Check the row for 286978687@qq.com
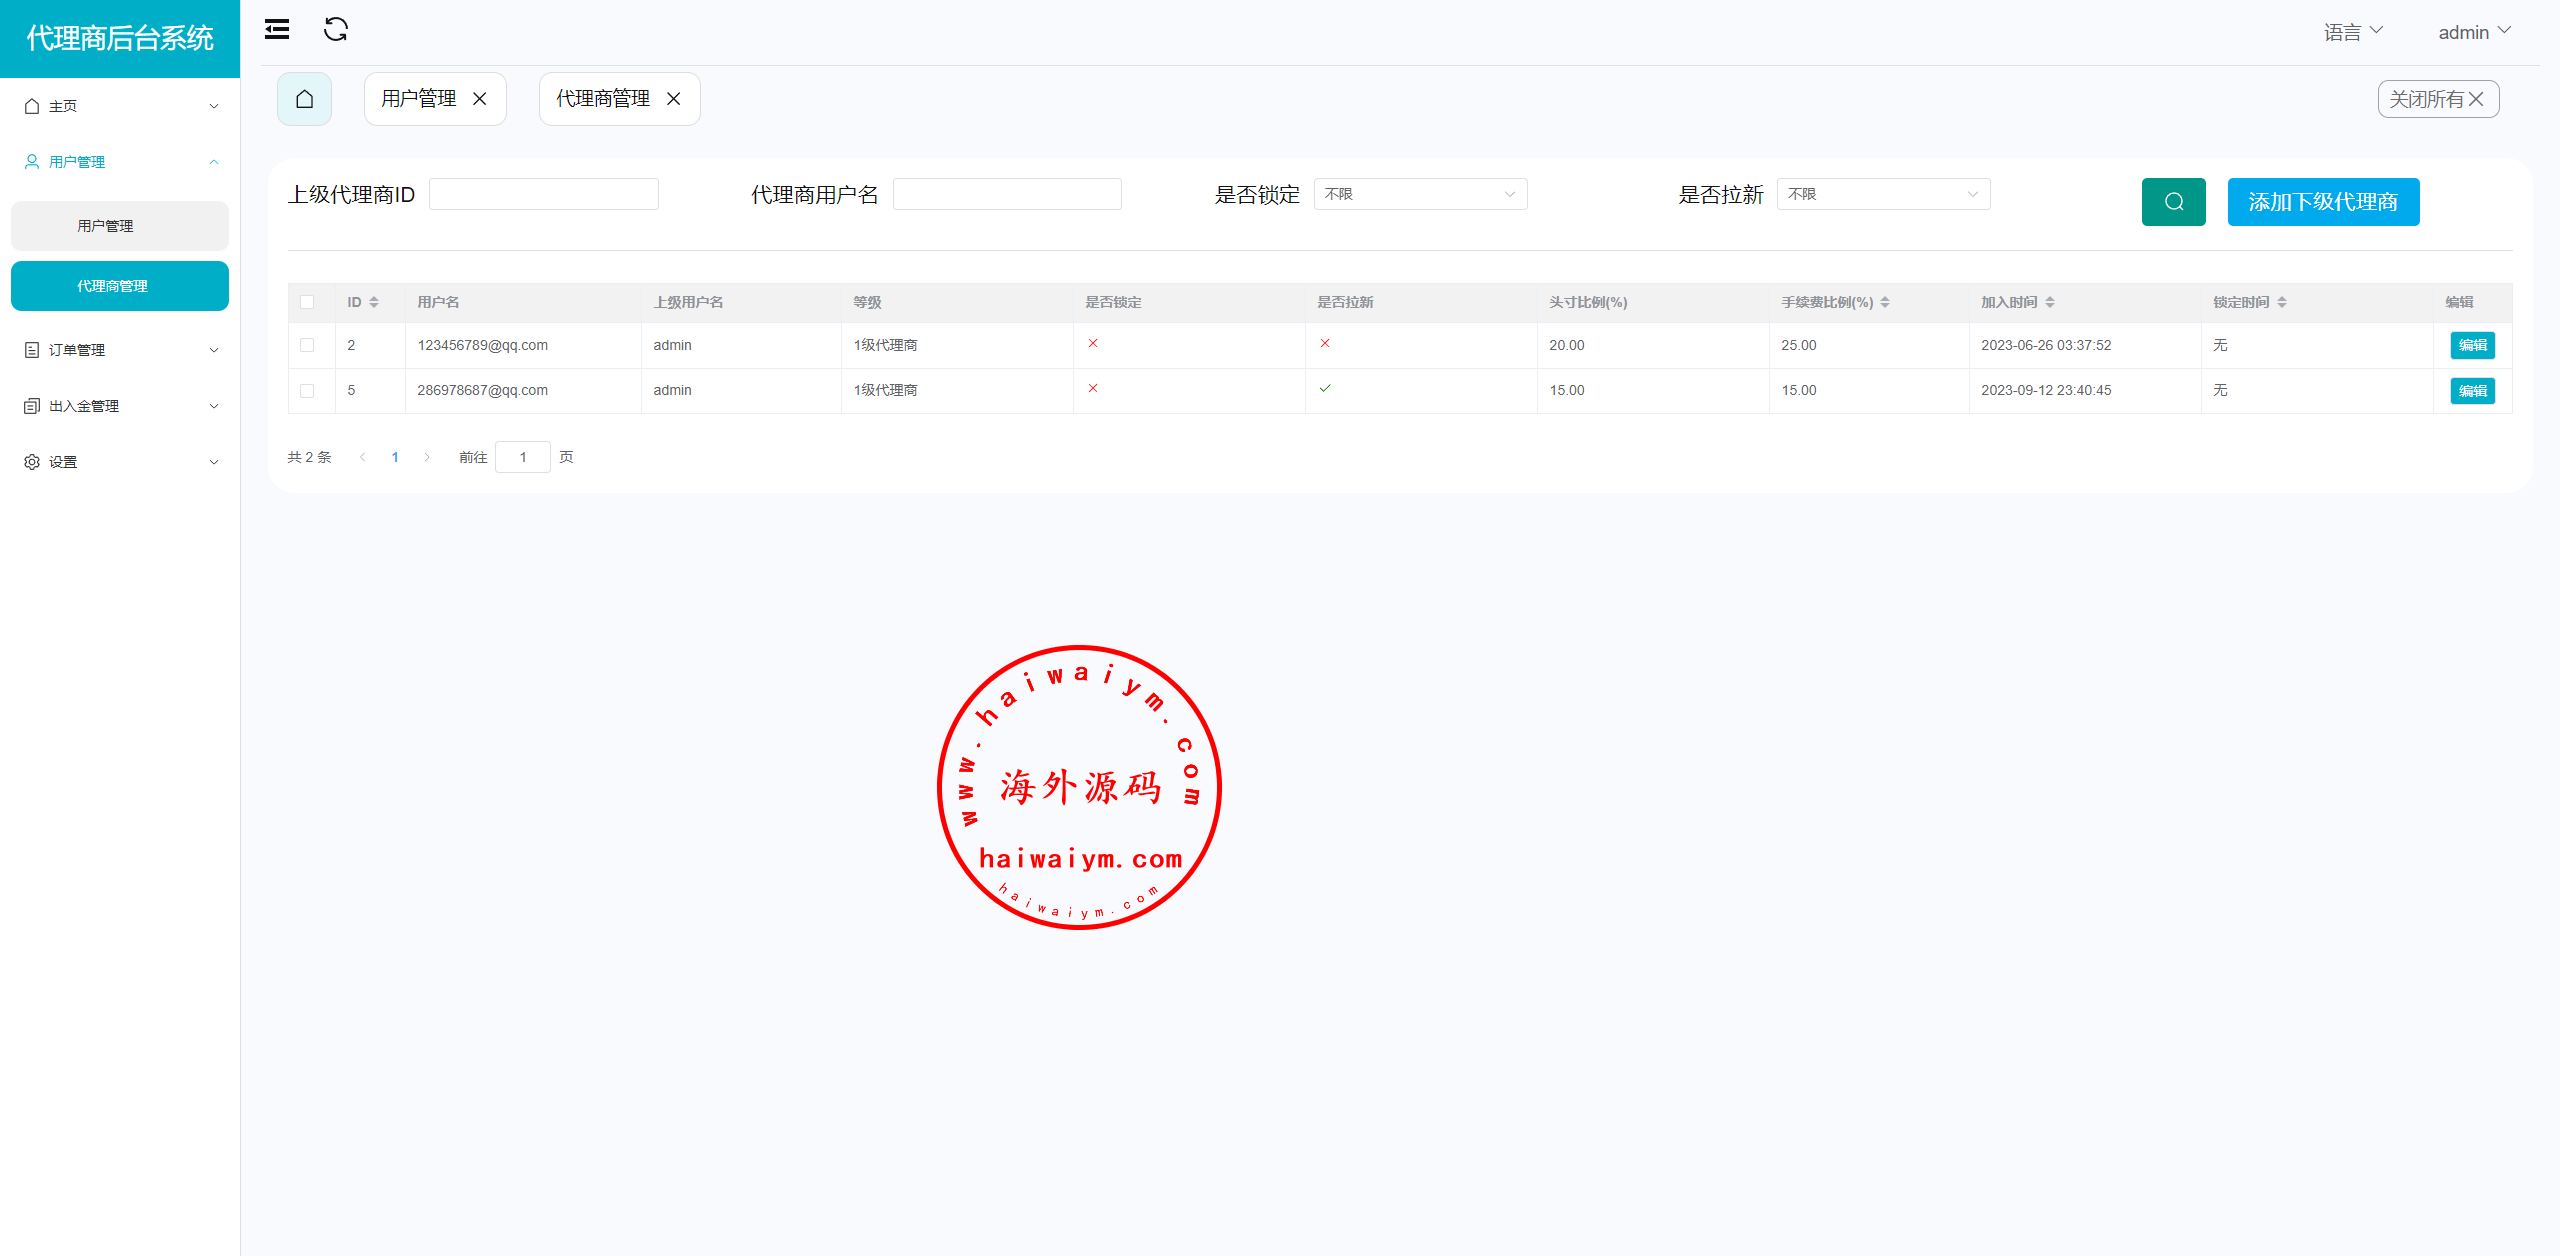 point(307,391)
